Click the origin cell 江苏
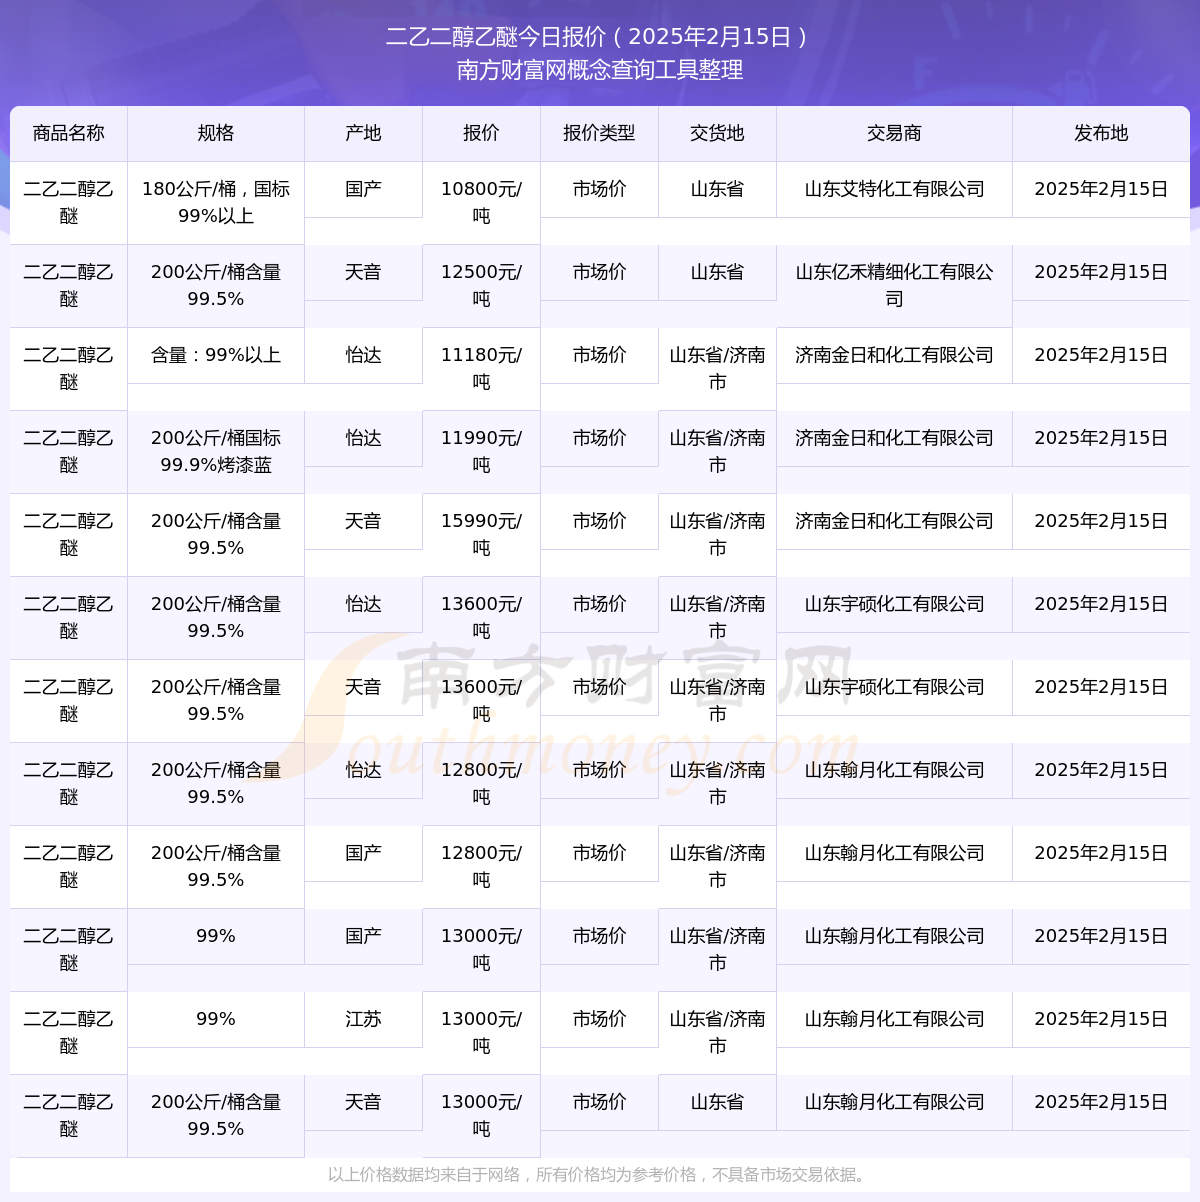The width and height of the screenshot is (1200, 1202). tap(364, 1019)
